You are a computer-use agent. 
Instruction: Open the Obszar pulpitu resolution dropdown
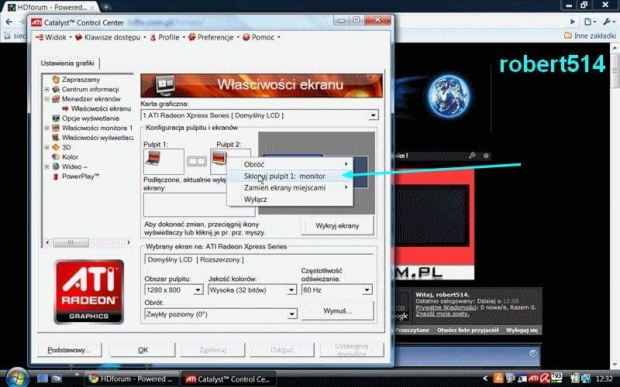[198, 290]
